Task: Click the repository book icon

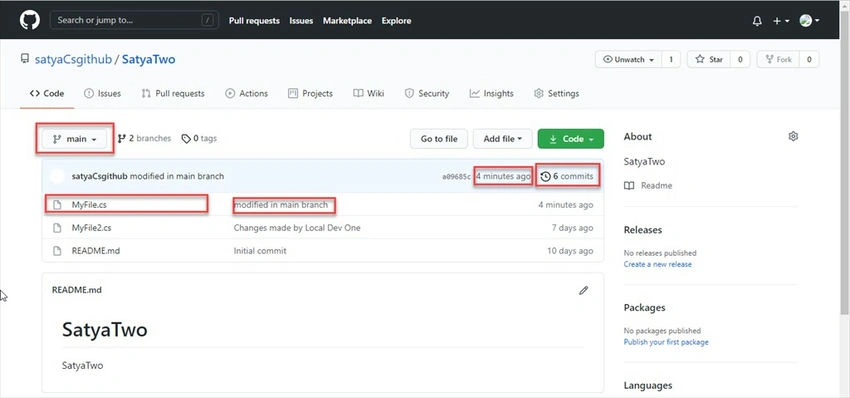Action: point(25,59)
